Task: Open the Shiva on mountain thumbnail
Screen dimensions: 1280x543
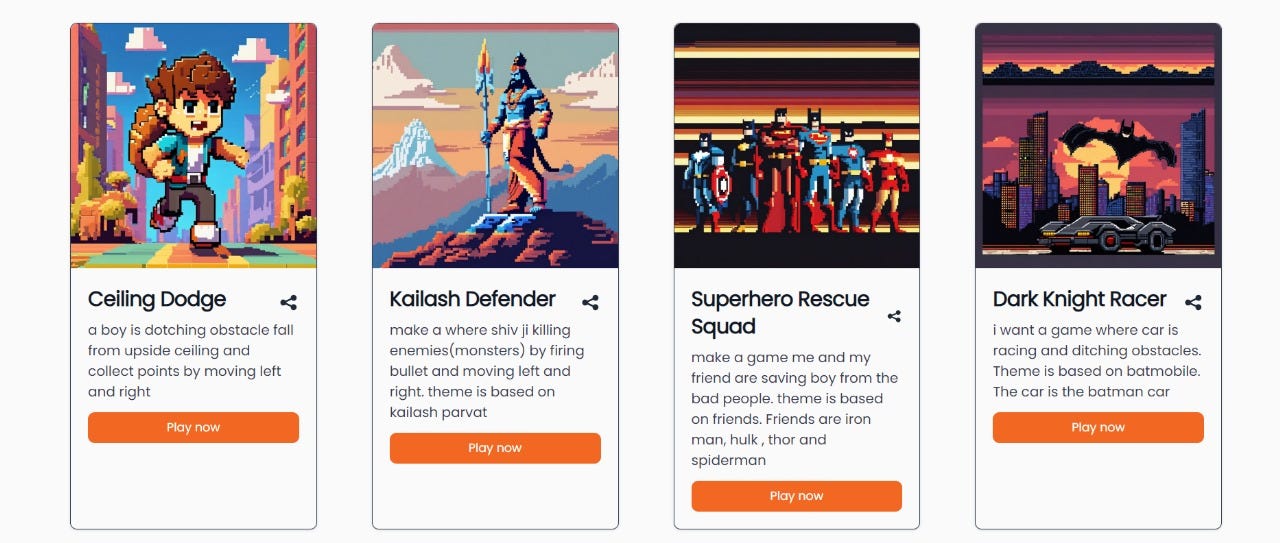Action: [x=495, y=146]
